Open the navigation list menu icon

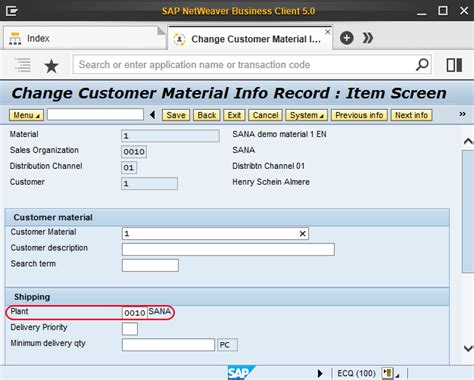click(x=23, y=65)
